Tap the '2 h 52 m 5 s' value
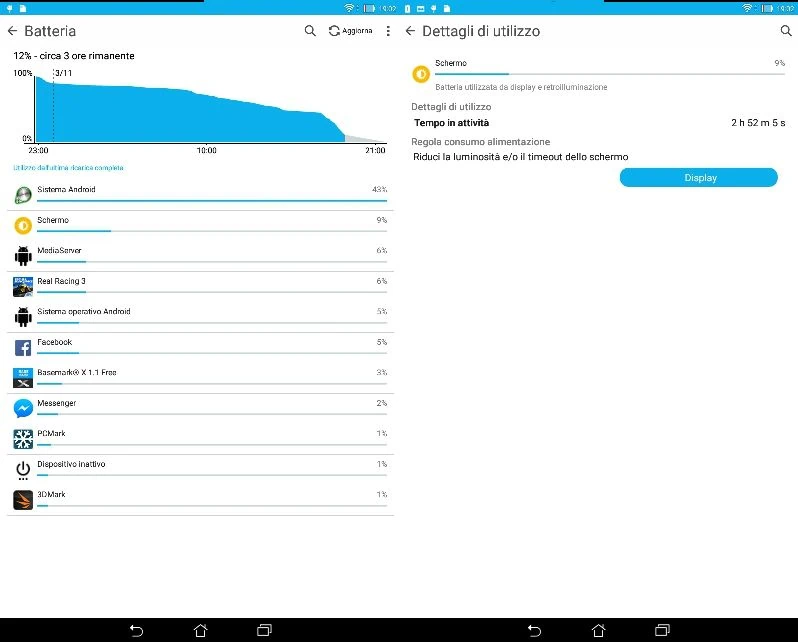Image resolution: width=798 pixels, height=642 pixels. click(x=758, y=123)
